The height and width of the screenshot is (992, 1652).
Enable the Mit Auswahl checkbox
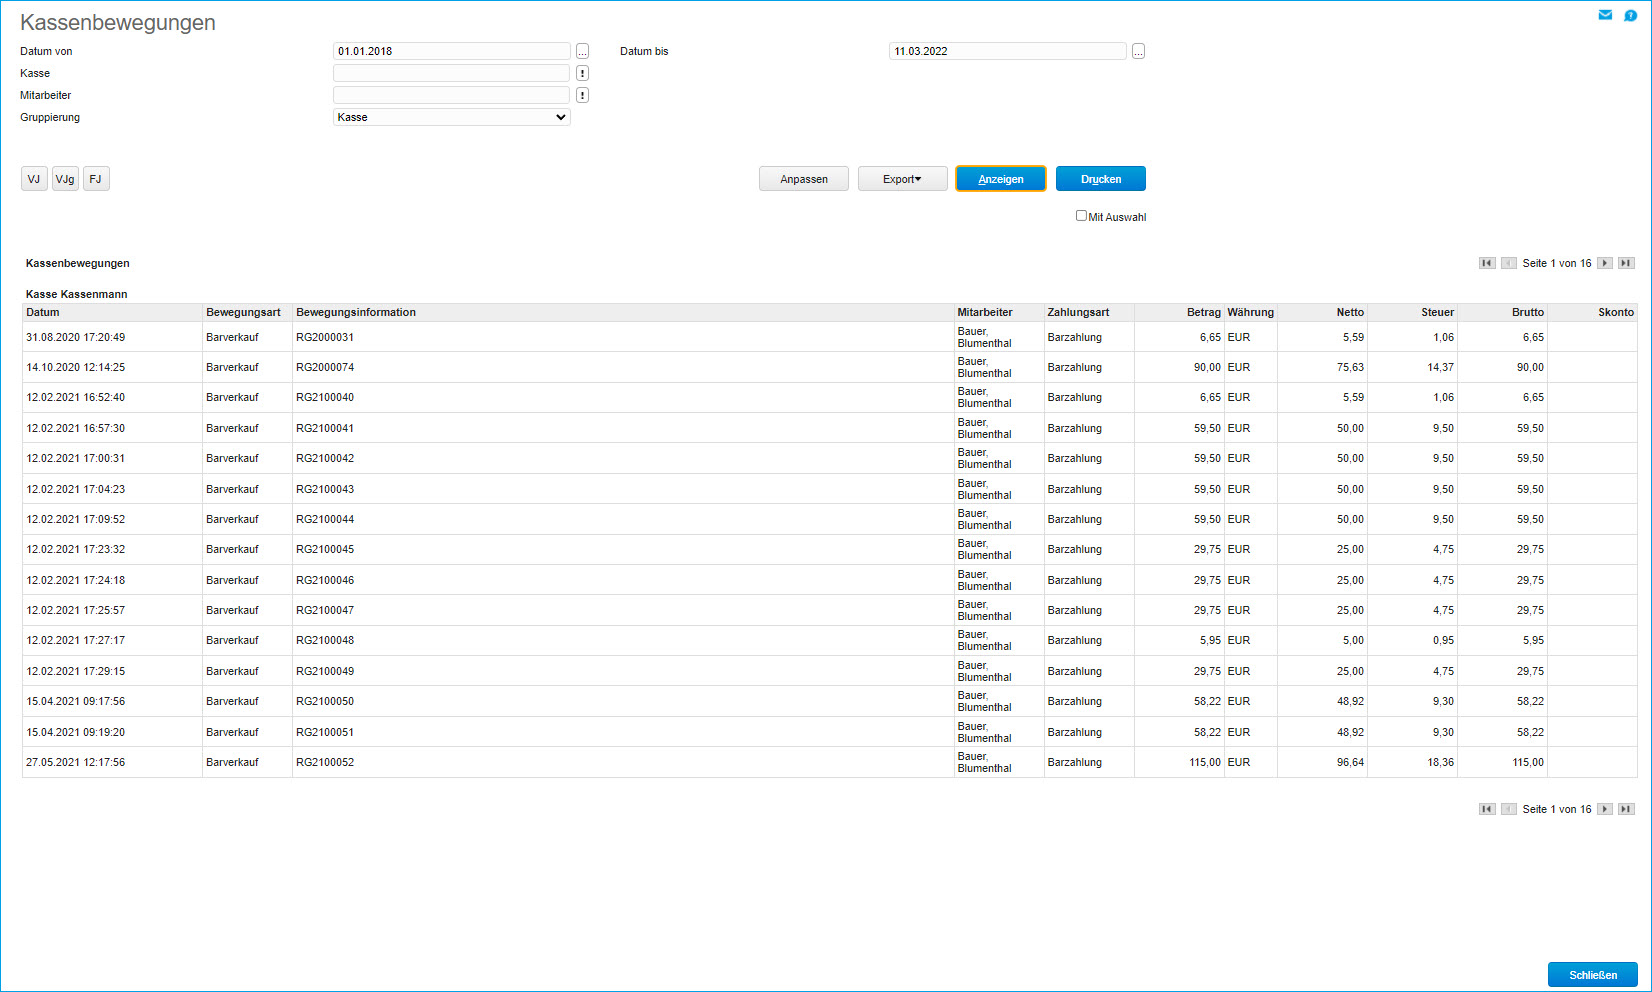[x=1081, y=216]
